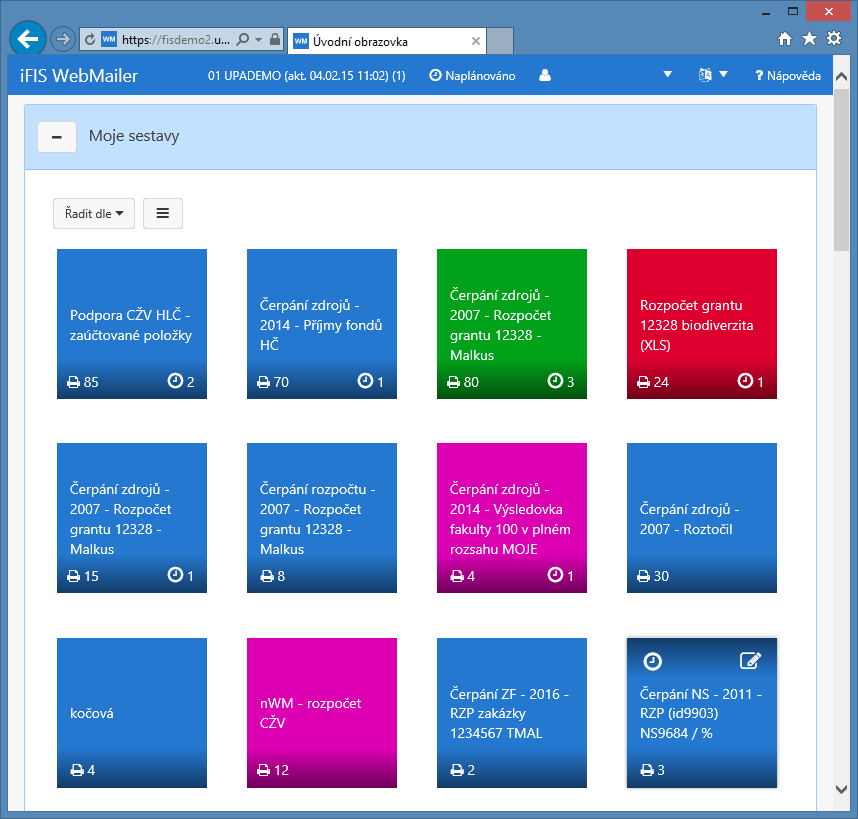Image resolution: width=858 pixels, height=819 pixels.
Task: Open Čerpání zdrojů 2014 Příjmy fondů HČ tile
Action: coord(322,324)
